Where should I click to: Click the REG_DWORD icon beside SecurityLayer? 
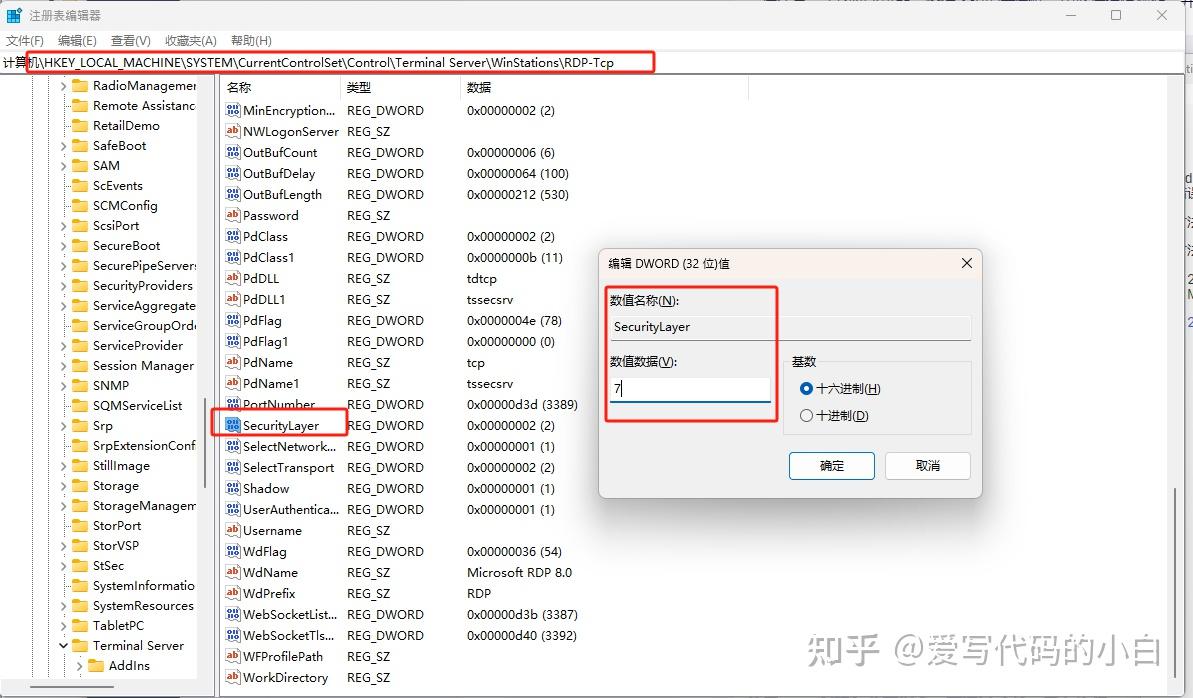coord(231,425)
